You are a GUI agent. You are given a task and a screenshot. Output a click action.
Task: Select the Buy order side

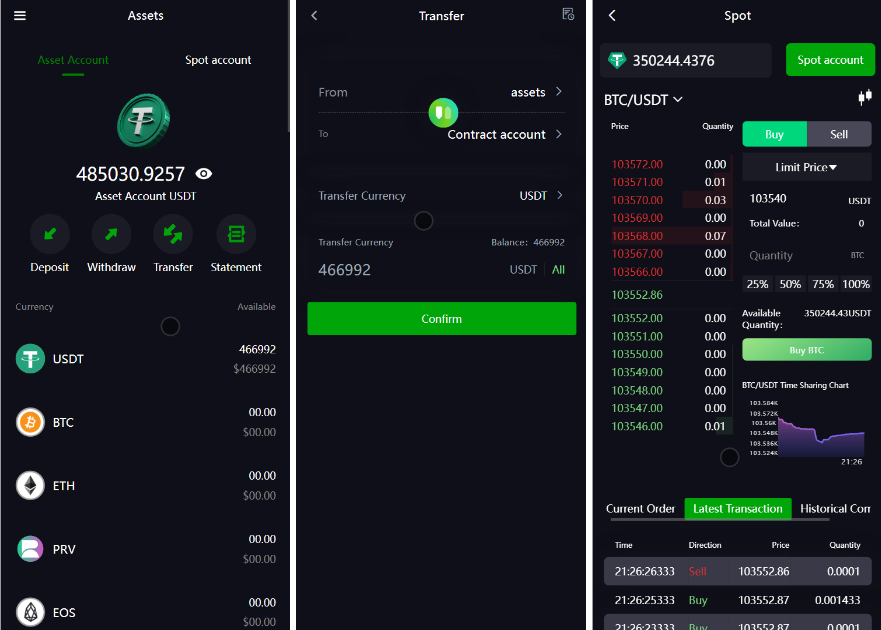[x=774, y=134]
